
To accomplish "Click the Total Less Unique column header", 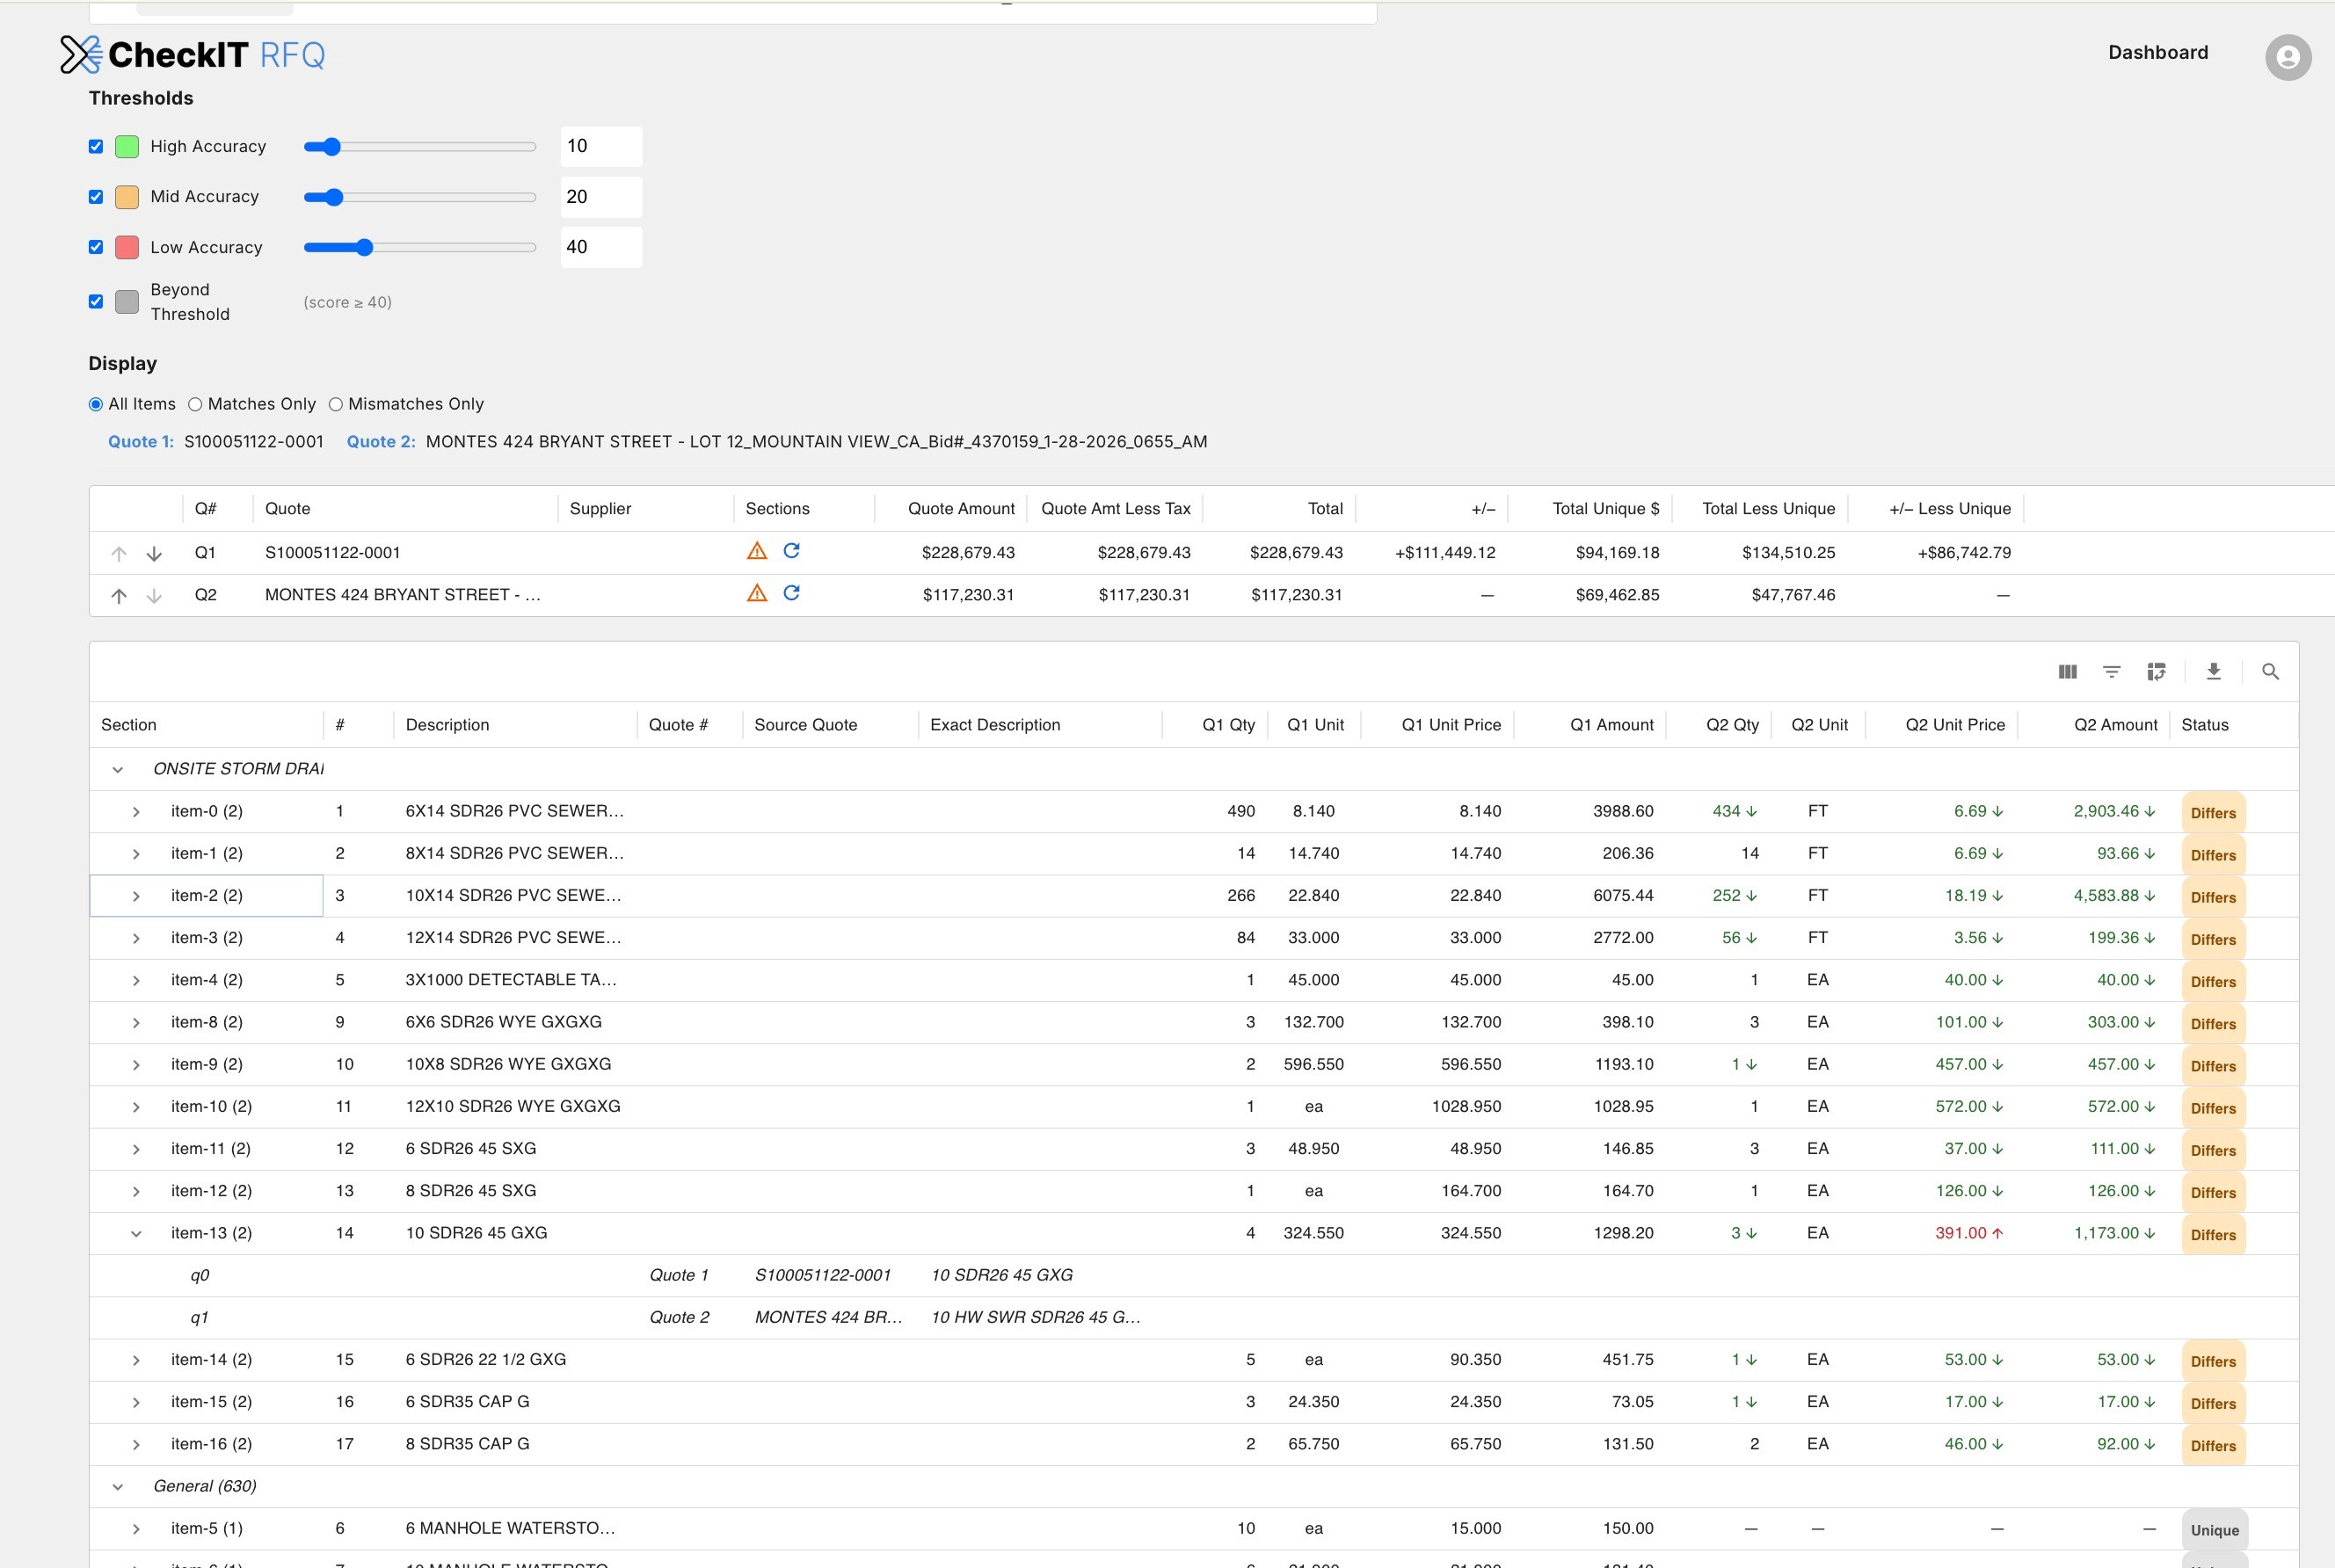I will pos(1768,508).
